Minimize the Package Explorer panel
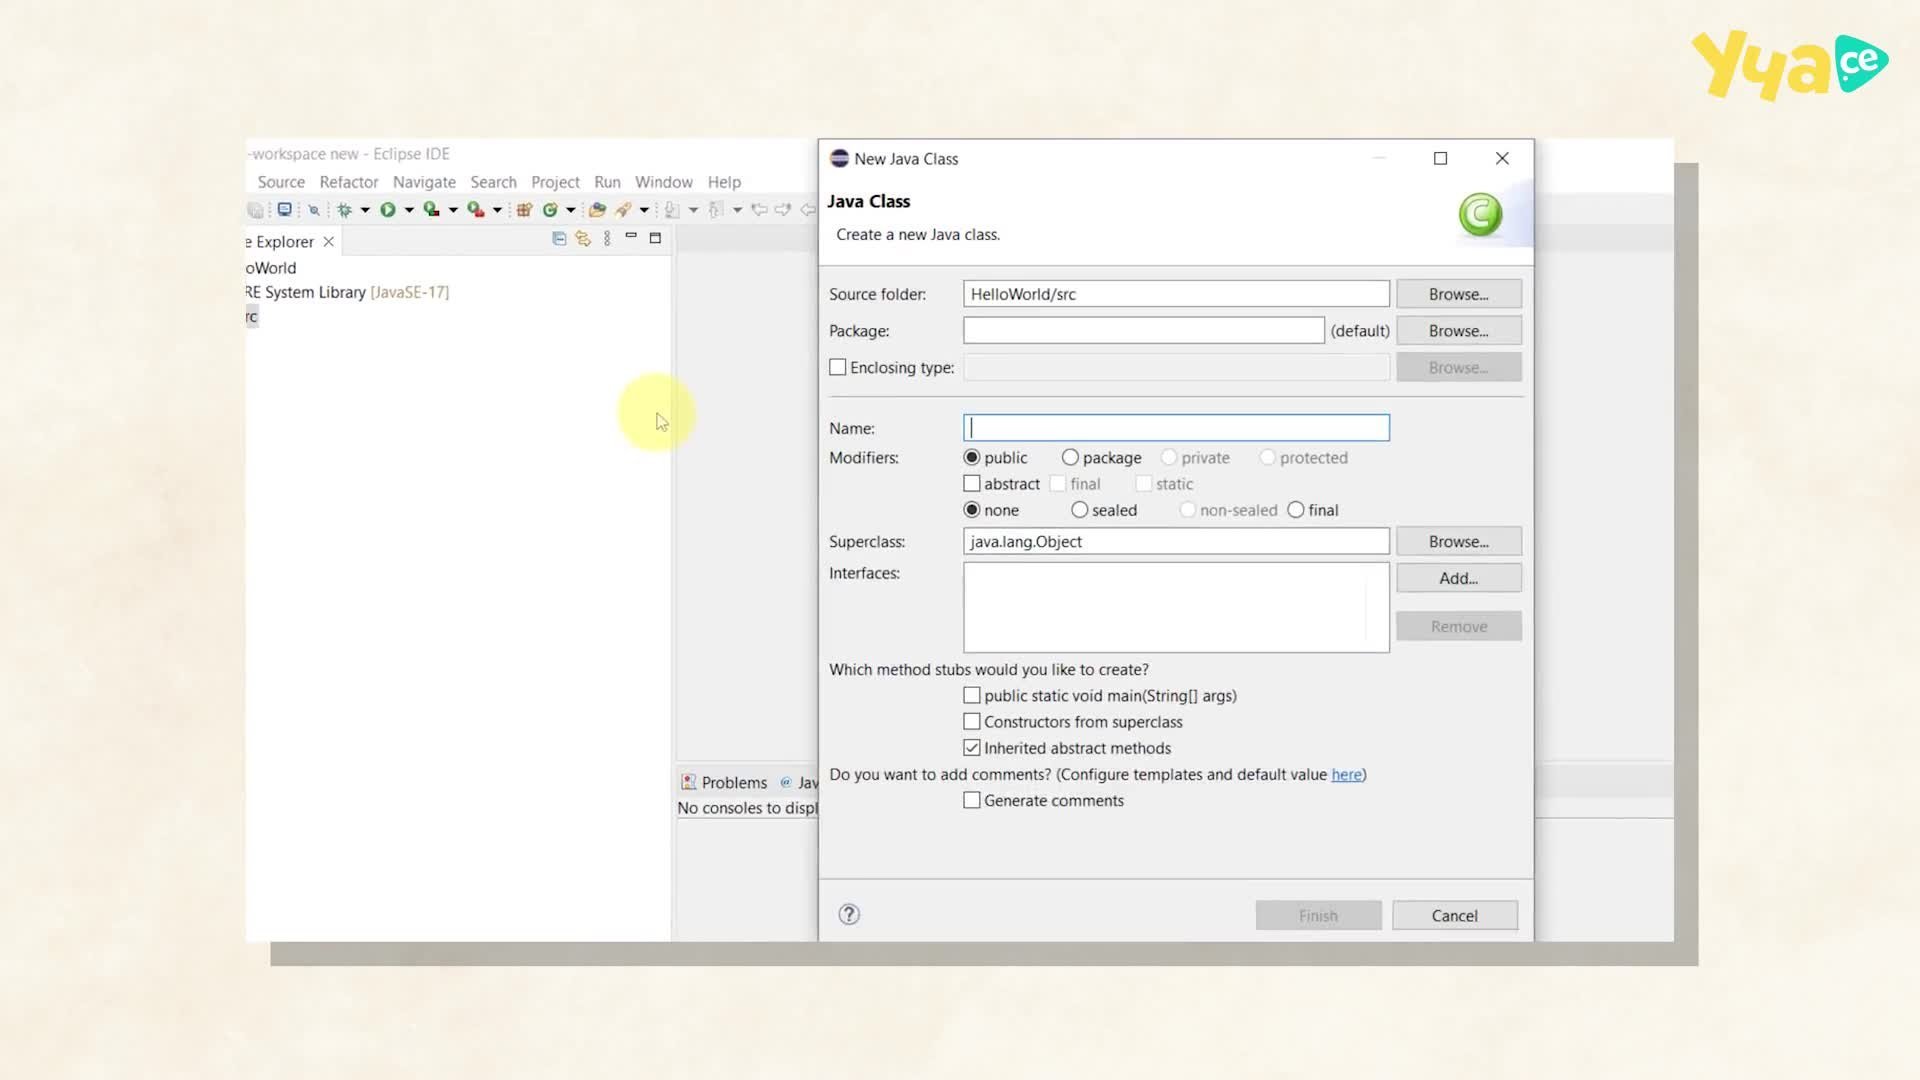The height and width of the screenshot is (1080, 1920). click(x=631, y=236)
